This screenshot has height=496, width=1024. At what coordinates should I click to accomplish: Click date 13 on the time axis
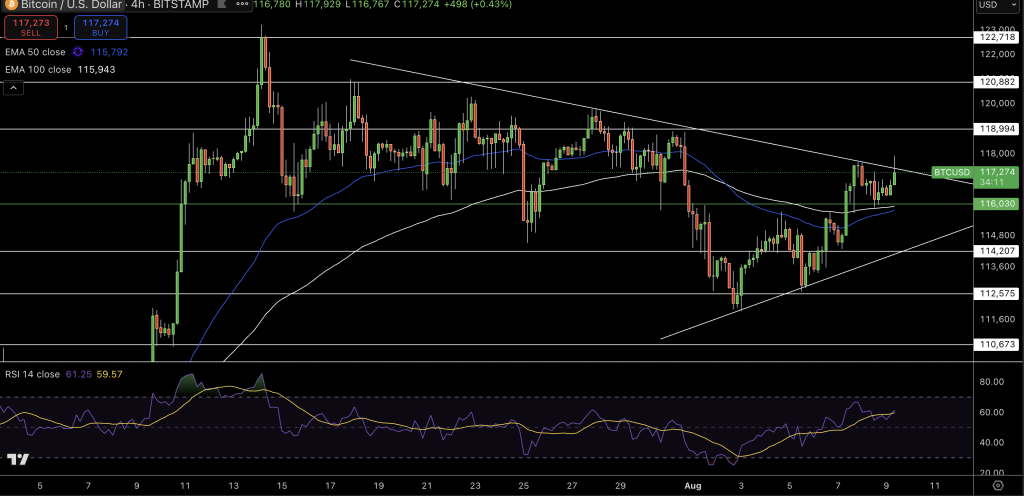coord(234,486)
